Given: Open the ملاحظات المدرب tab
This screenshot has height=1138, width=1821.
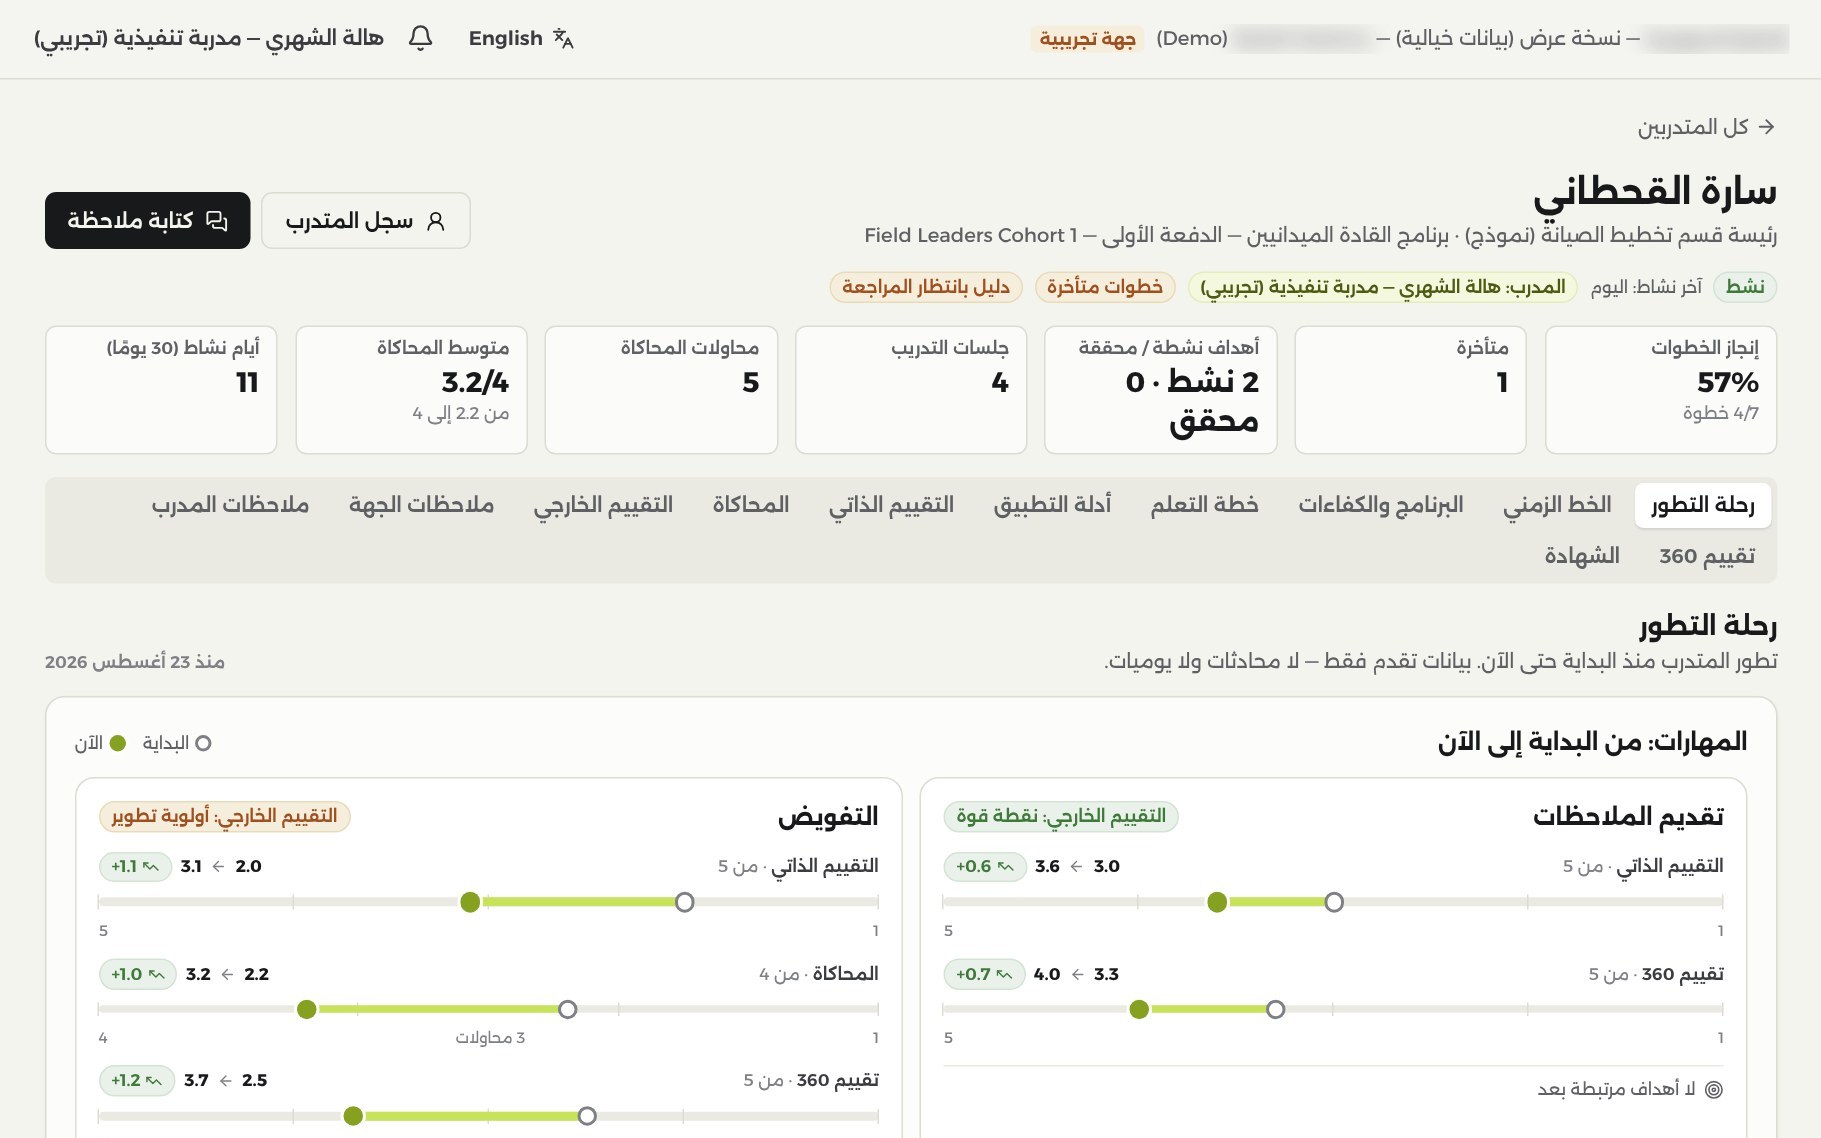Looking at the screenshot, I should point(230,505).
